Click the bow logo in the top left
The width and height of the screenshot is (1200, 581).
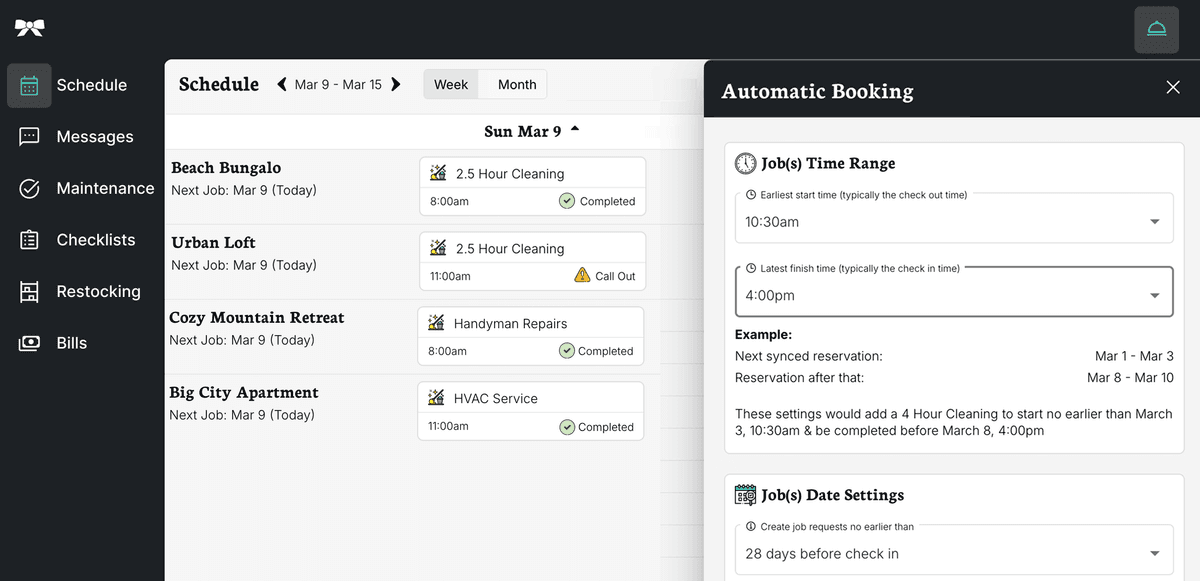click(x=29, y=28)
